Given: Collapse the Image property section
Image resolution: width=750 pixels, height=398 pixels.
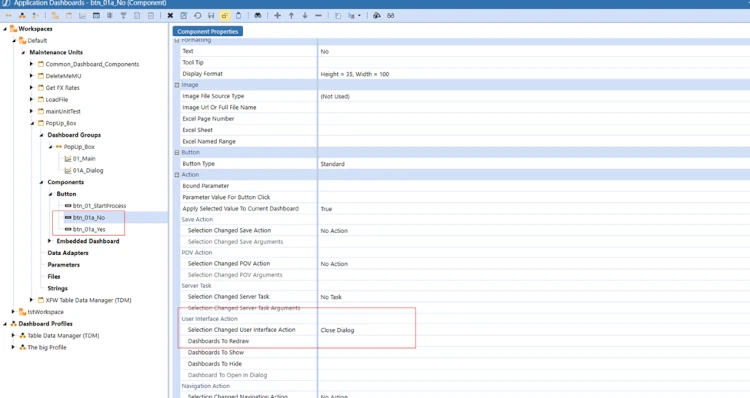Looking at the screenshot, I should pos(177,85).
